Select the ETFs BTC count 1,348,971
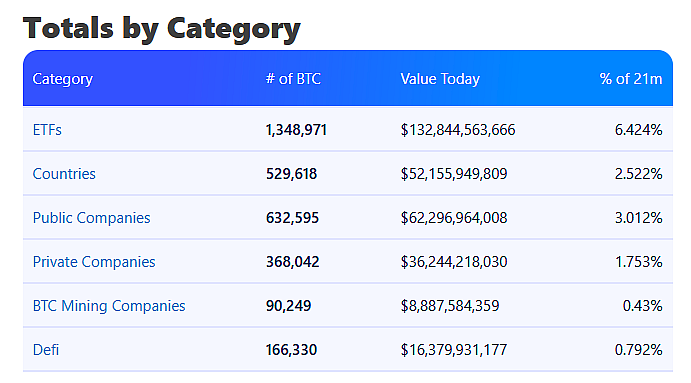The image size is (691, 383). coord(296,130)
